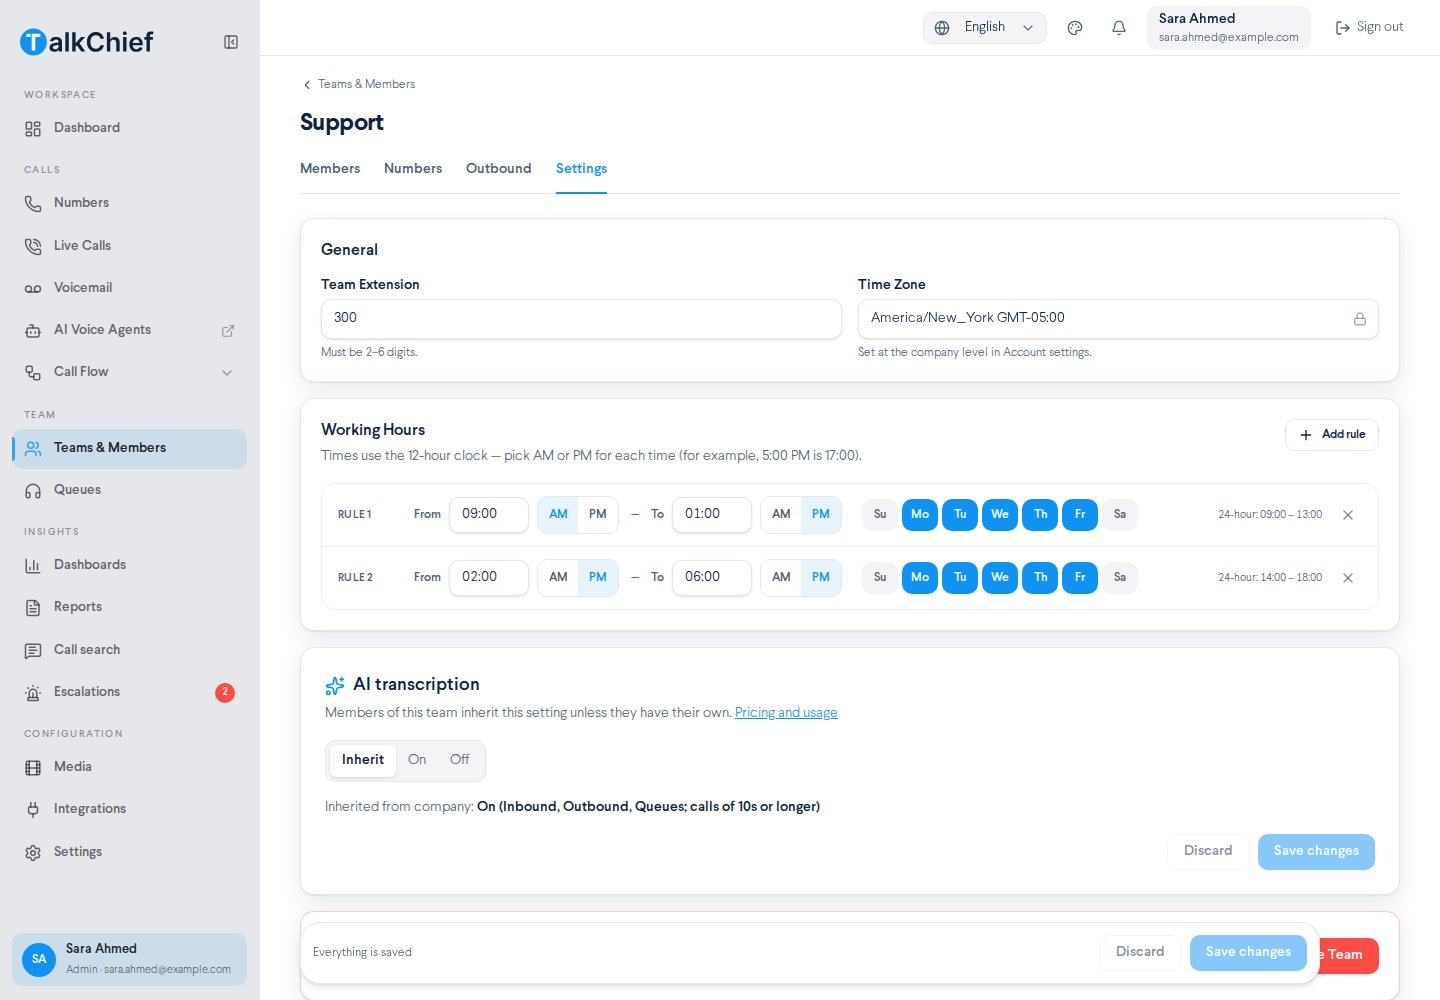Click the Voicemail icon

(33, 288)
